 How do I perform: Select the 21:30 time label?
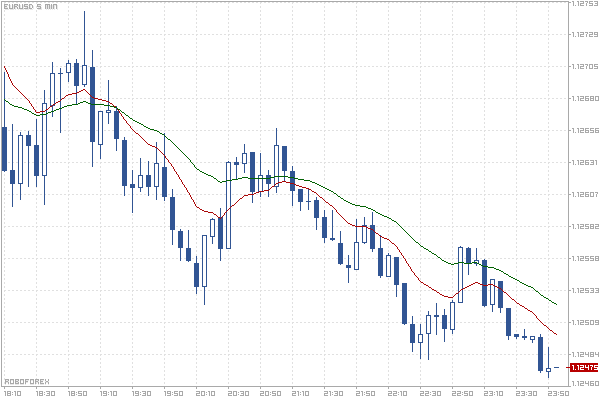click(x=333, y=393)
